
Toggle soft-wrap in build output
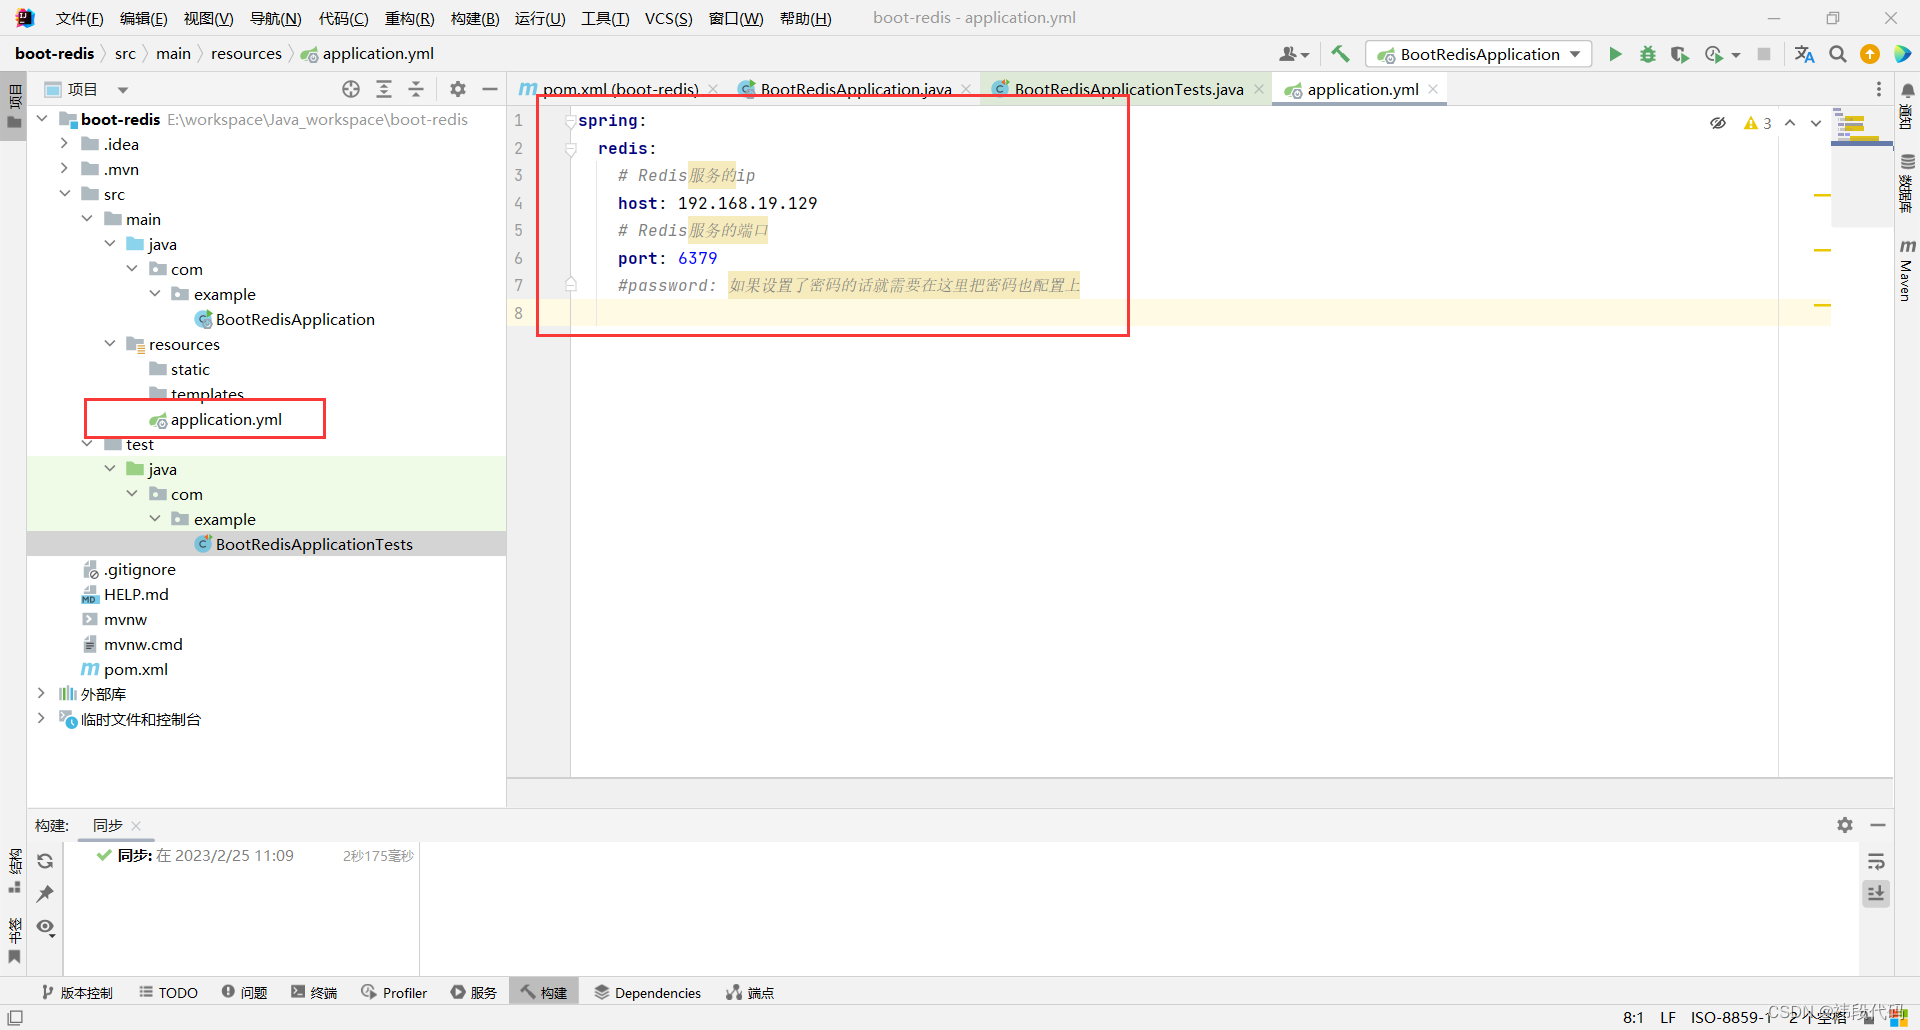coord(1876,862)
